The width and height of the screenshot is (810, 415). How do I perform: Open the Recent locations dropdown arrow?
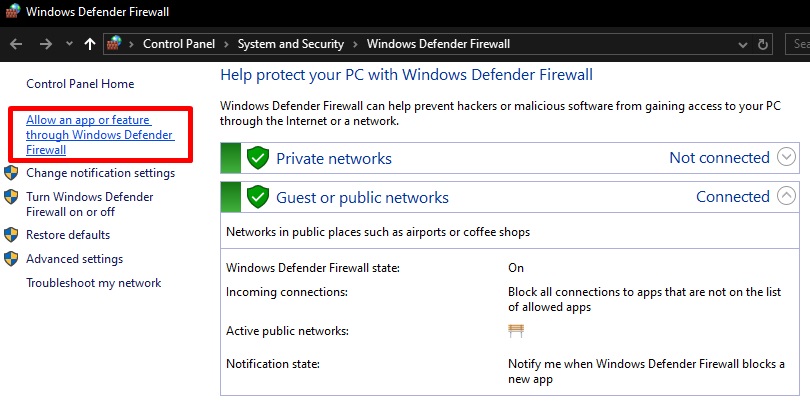(x=68, y=44)
